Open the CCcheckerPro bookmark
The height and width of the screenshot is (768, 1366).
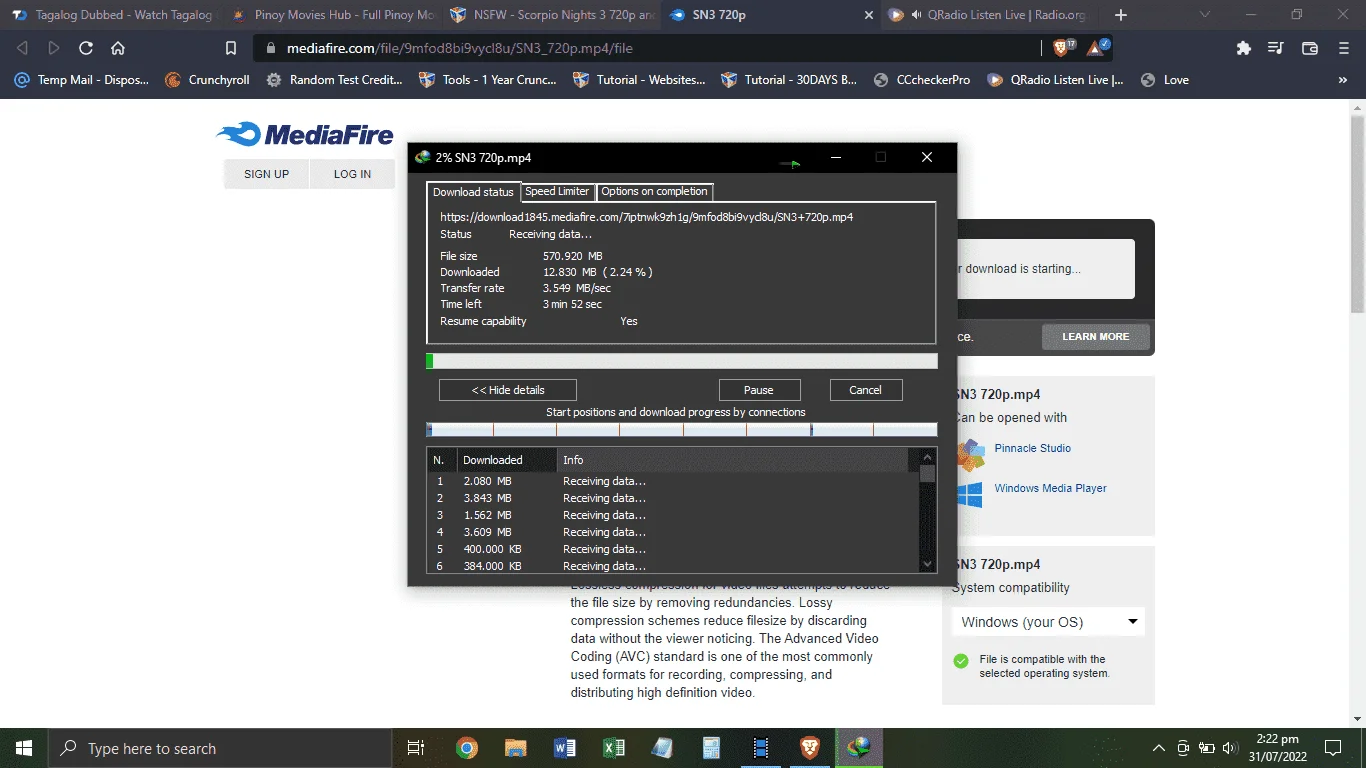click(x=921, y=80)
